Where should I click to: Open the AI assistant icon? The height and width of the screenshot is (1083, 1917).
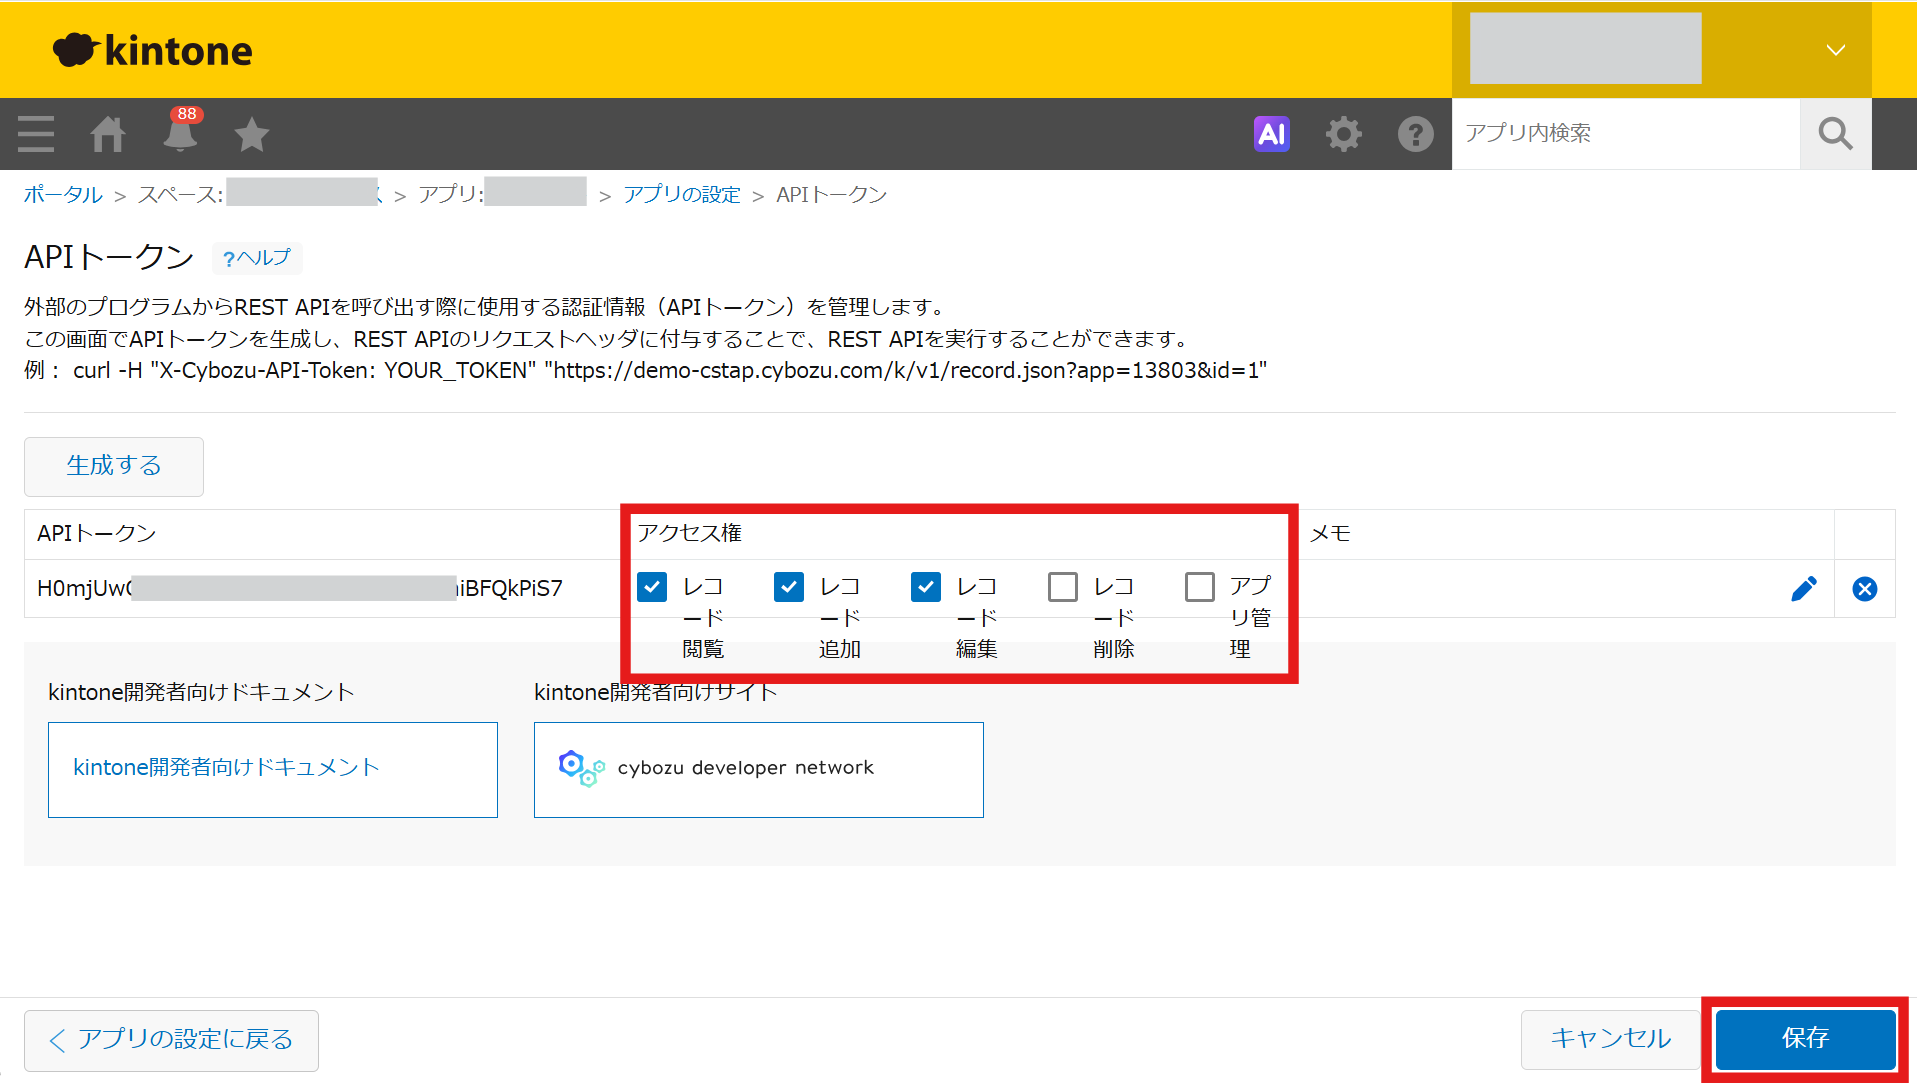tap(1272, 133)
